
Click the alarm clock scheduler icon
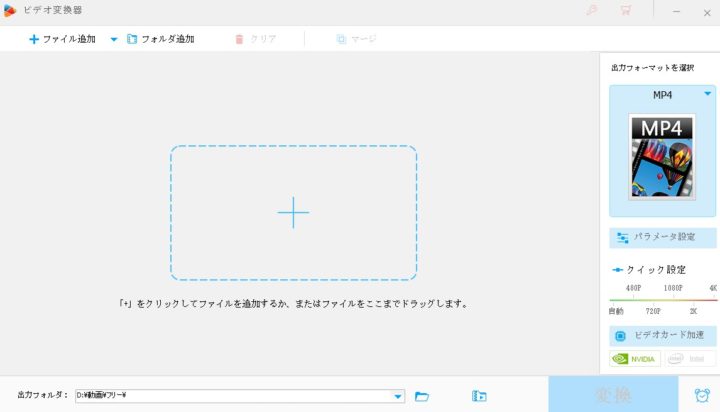[x=699, y=395]
